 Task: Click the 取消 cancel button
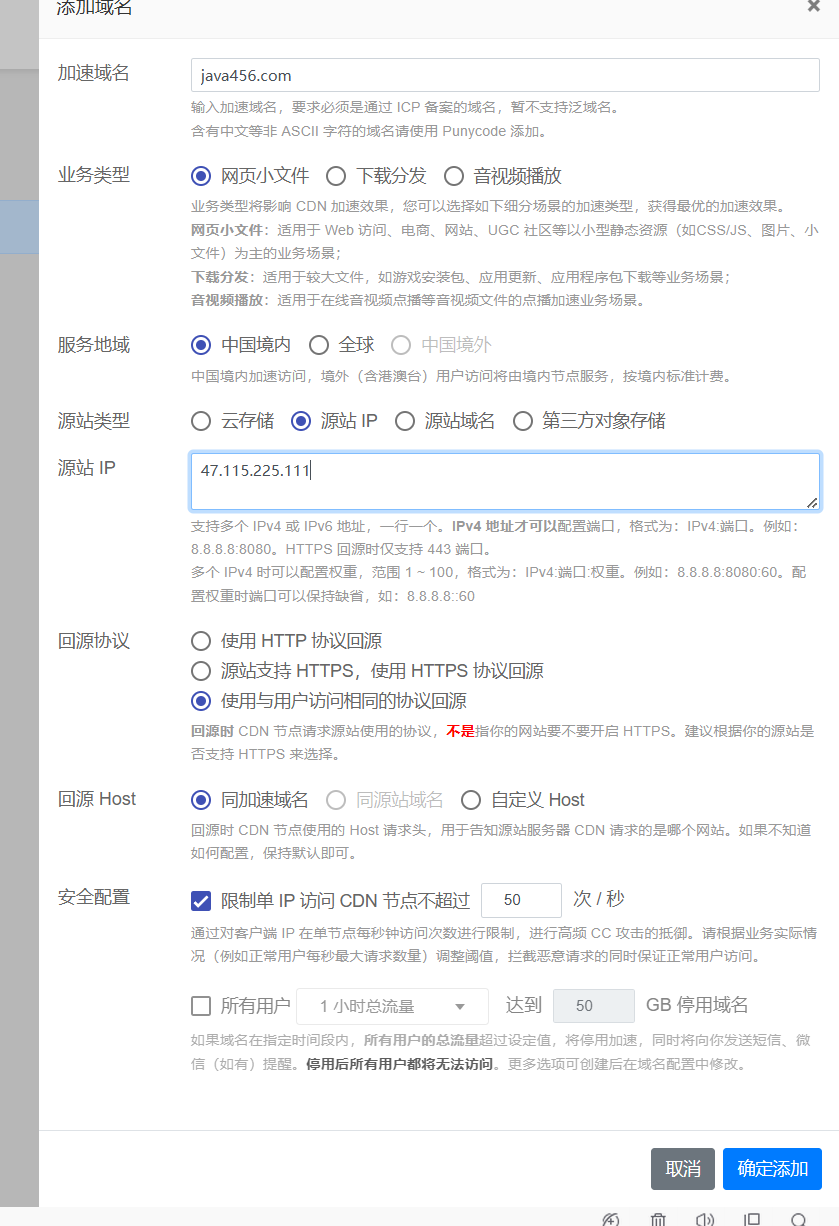tap(682, 1168)
